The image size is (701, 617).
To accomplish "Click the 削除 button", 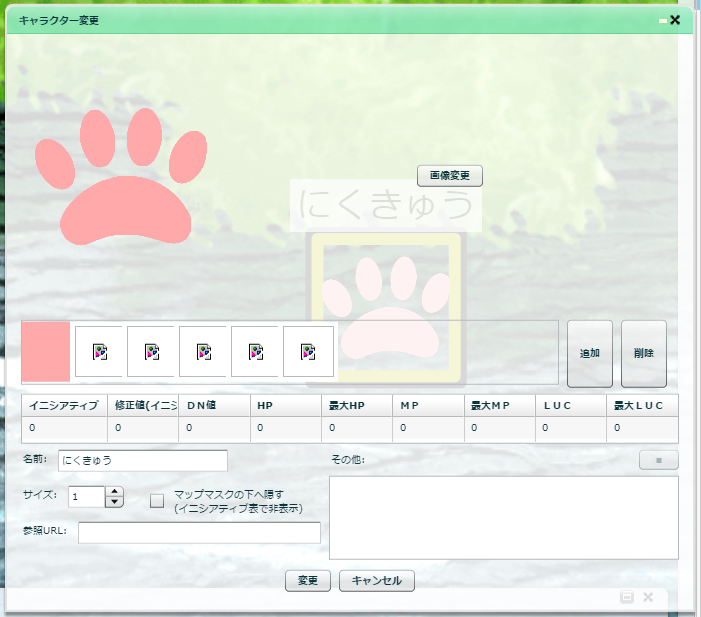I will [x=644, y=353].
